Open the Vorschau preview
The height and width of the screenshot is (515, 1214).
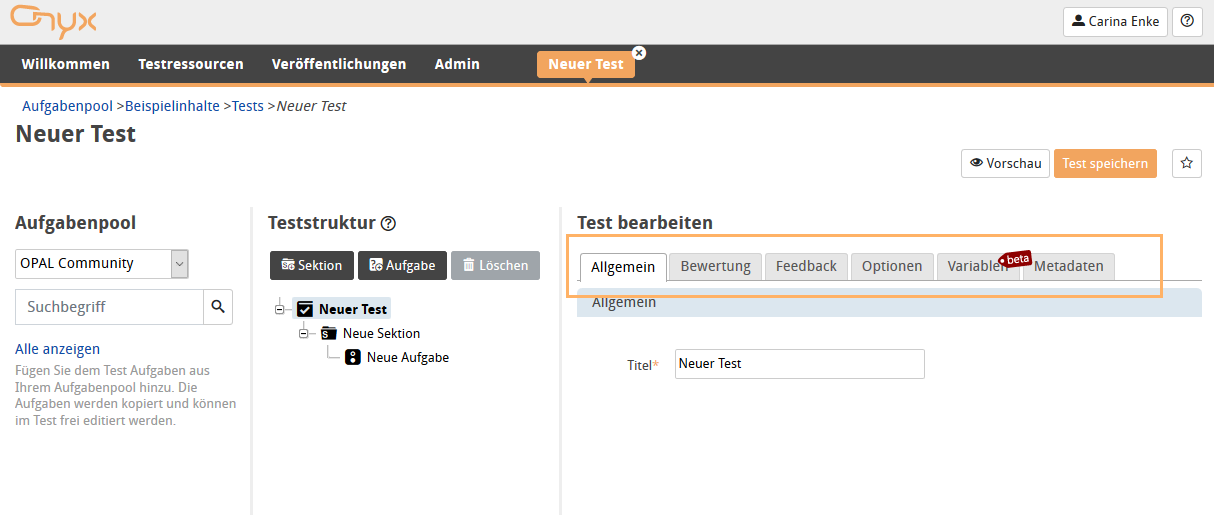pyautogui.click(x=1005, y=163)
